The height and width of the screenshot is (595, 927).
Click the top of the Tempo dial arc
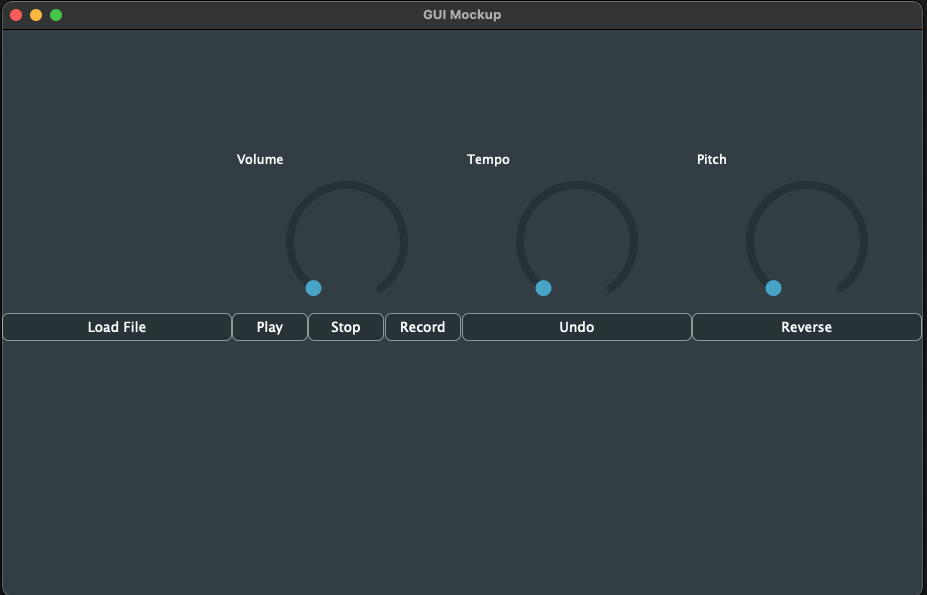[x=577, y=184]
